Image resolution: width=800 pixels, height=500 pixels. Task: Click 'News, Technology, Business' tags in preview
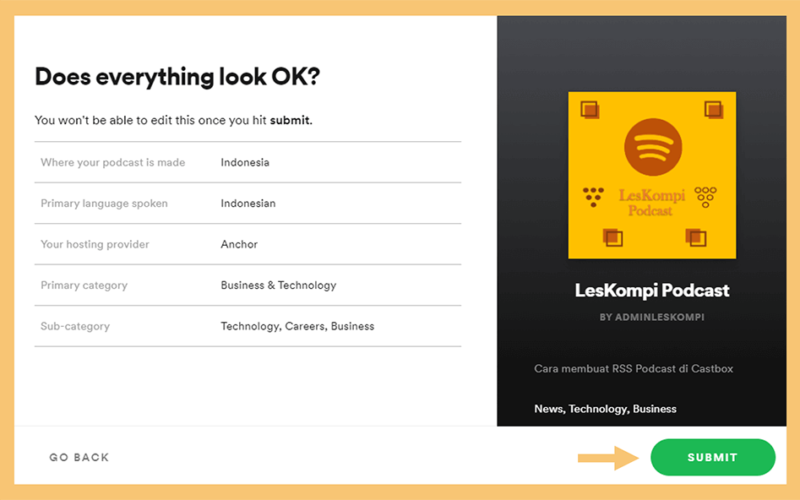[605, 409]
